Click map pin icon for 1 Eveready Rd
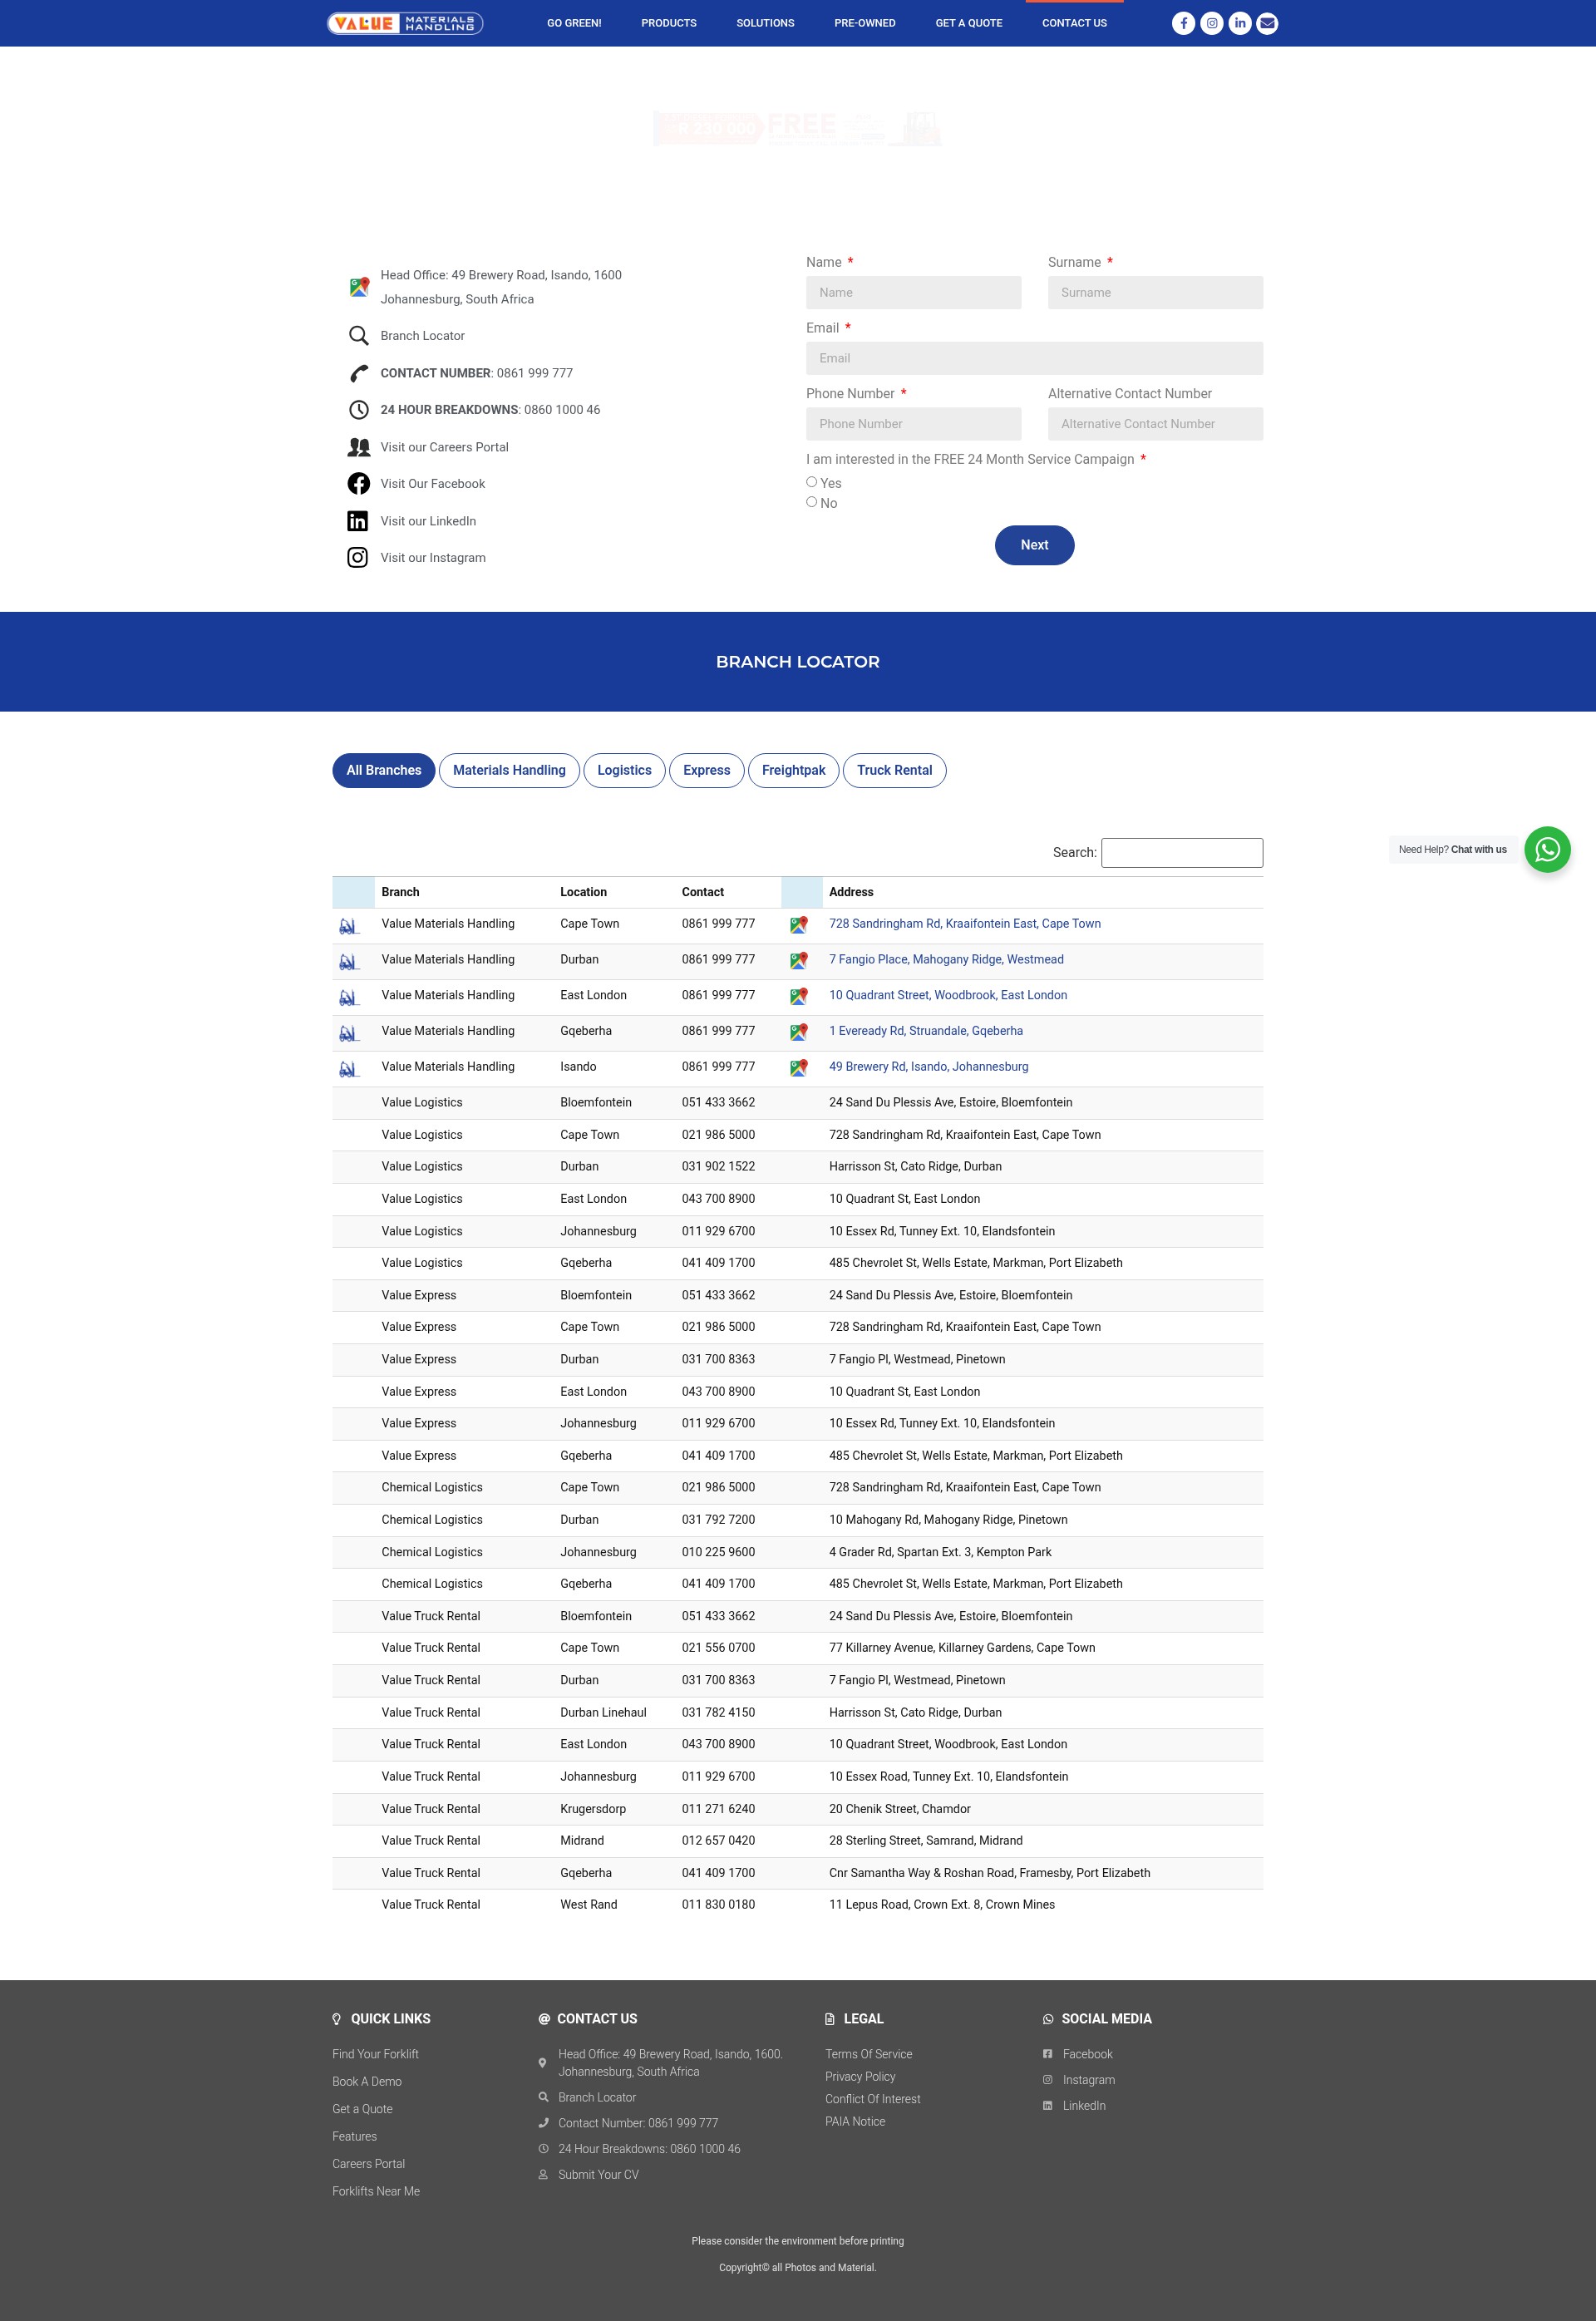Viewport: 1596px width, 2321px height. (798, 1033)
